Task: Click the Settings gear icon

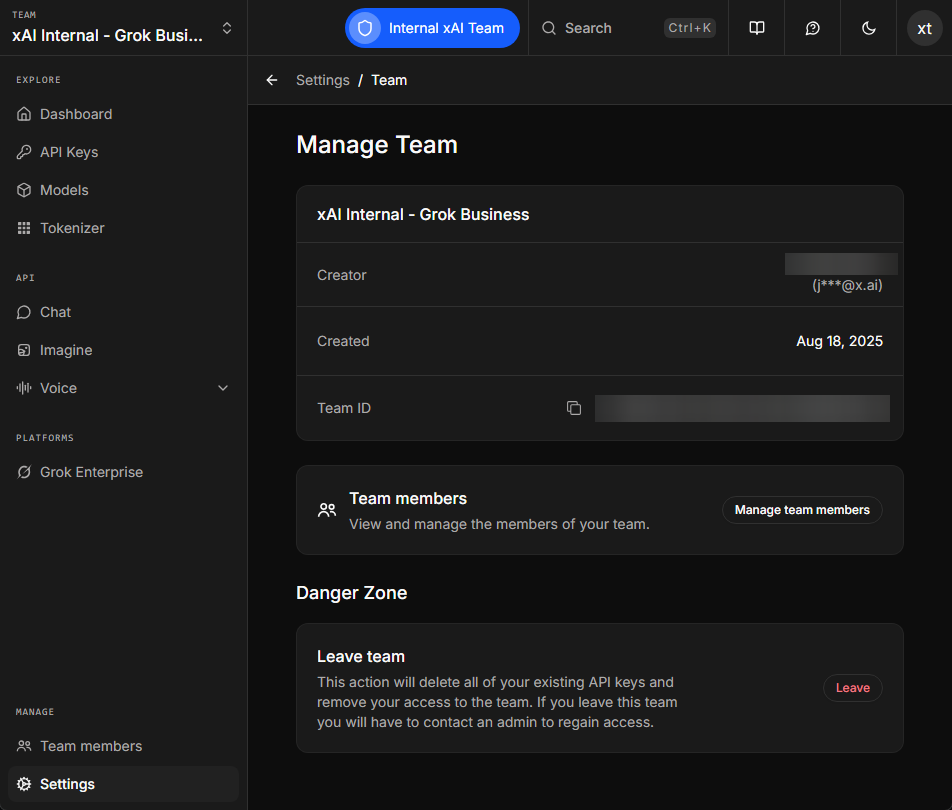Action: click(x=24, y=784)
